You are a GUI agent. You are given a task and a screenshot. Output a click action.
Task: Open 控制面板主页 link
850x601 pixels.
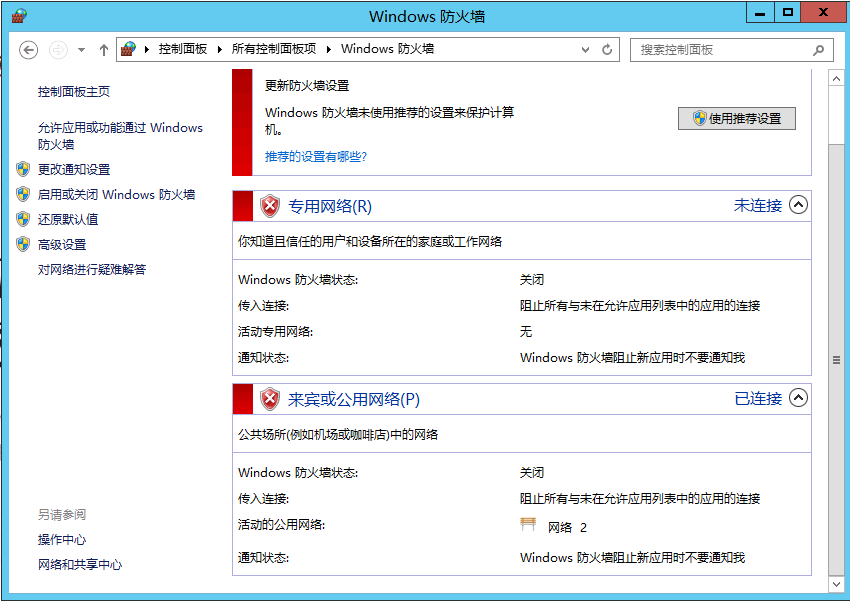[74, 92]
